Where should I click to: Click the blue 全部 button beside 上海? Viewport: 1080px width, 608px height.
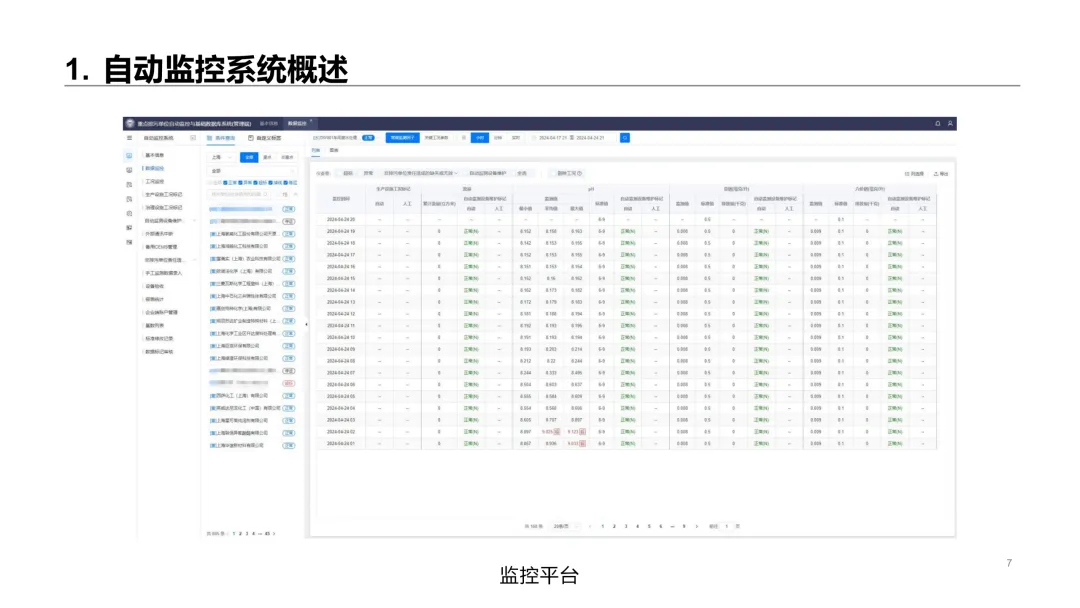(249, 157)
